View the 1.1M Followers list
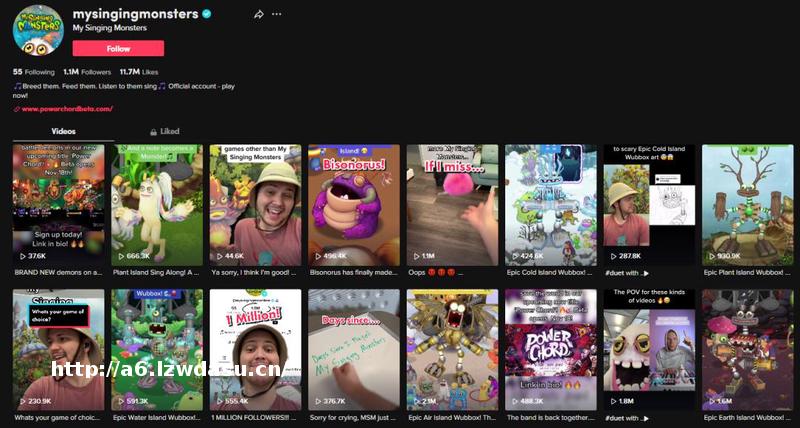Image resolution: width=800 pixels, height=428 pixels. tap(87, 72)
